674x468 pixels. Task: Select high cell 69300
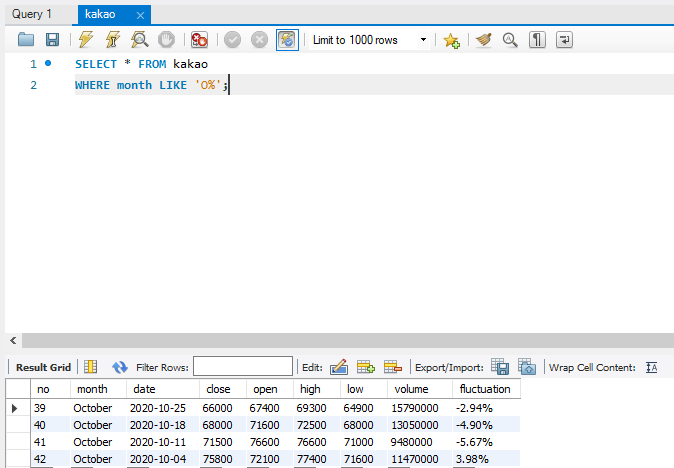click(x=317, y=408)
